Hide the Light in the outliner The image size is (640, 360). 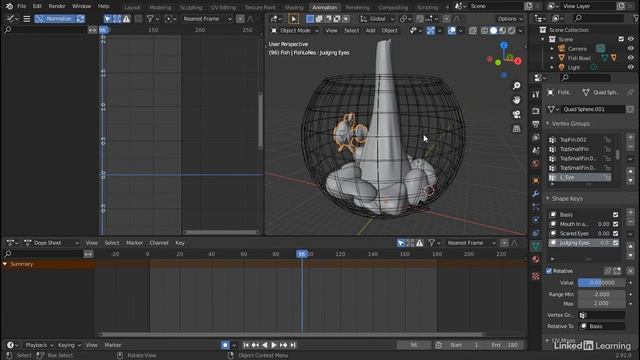click(x=631, y=67)
